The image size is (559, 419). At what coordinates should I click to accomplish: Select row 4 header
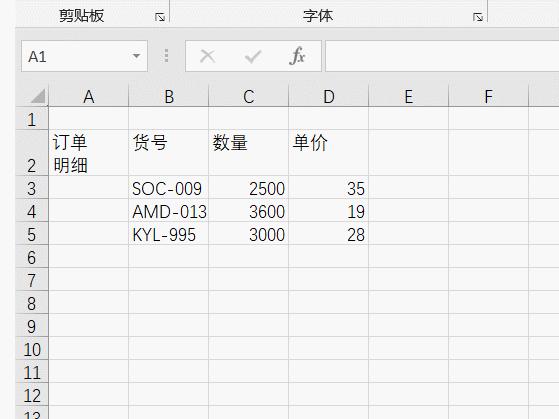[32, 210]
